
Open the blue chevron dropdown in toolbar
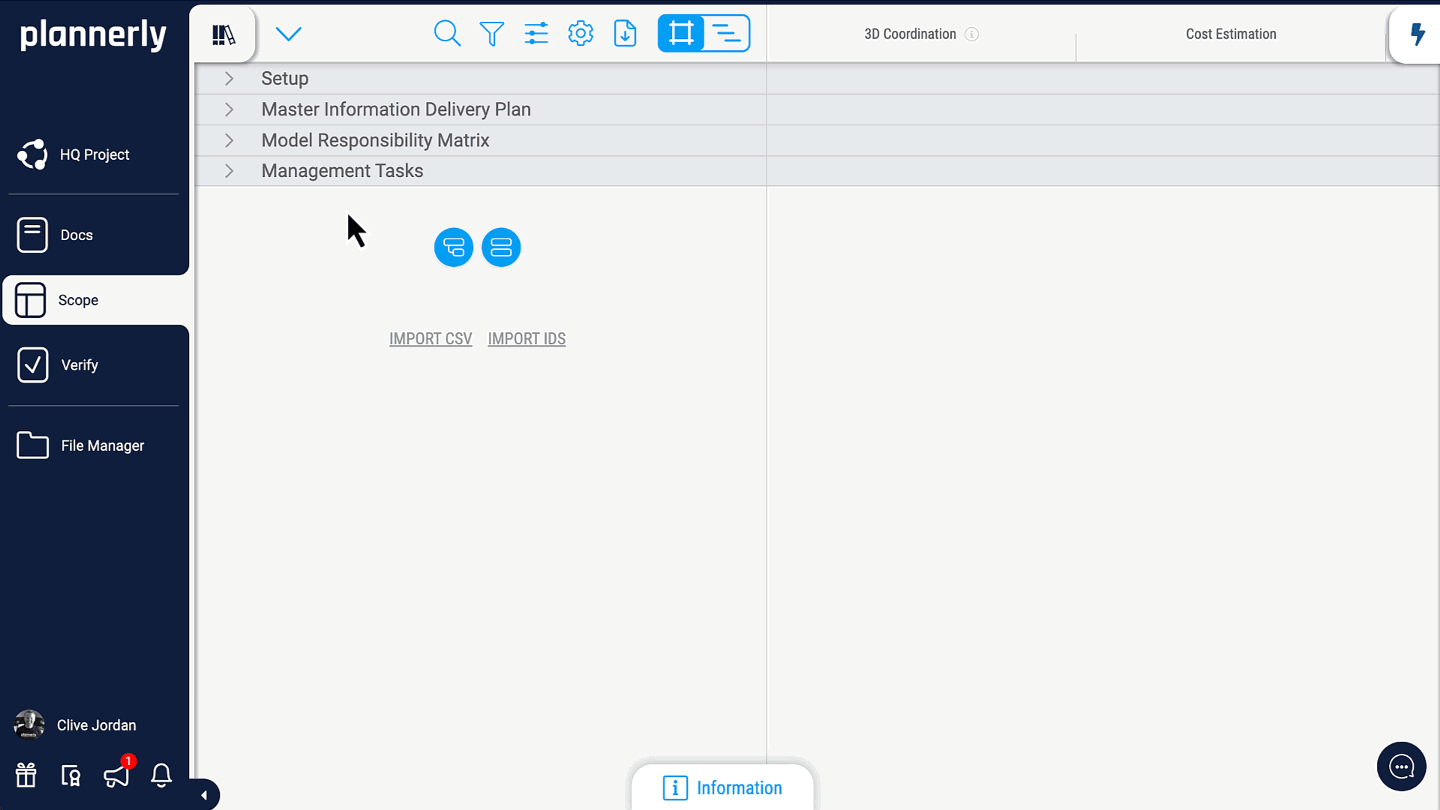tap(288, 34)
